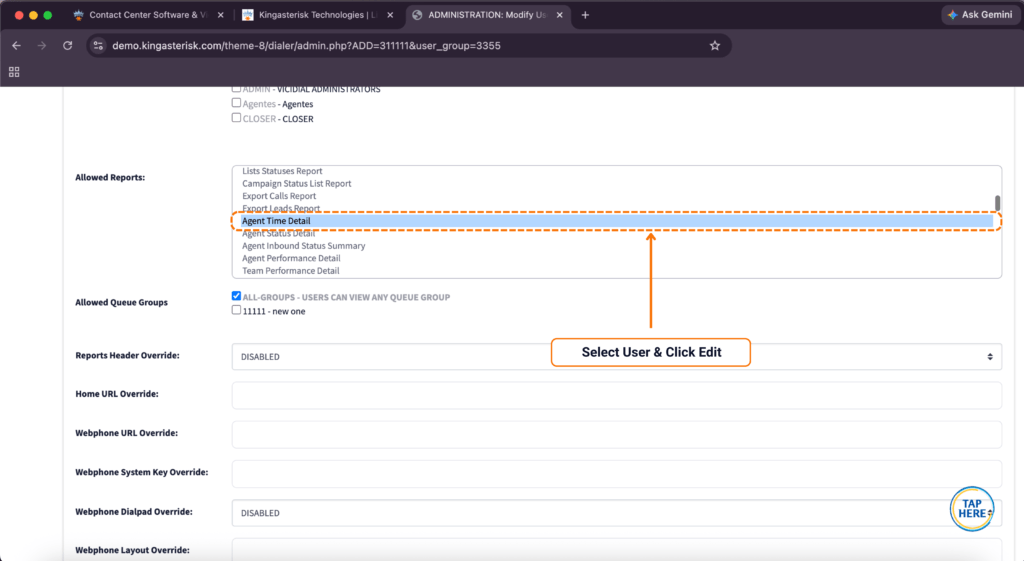
Task: Click the Webphone System Key Override field
Action: (616, 473)
